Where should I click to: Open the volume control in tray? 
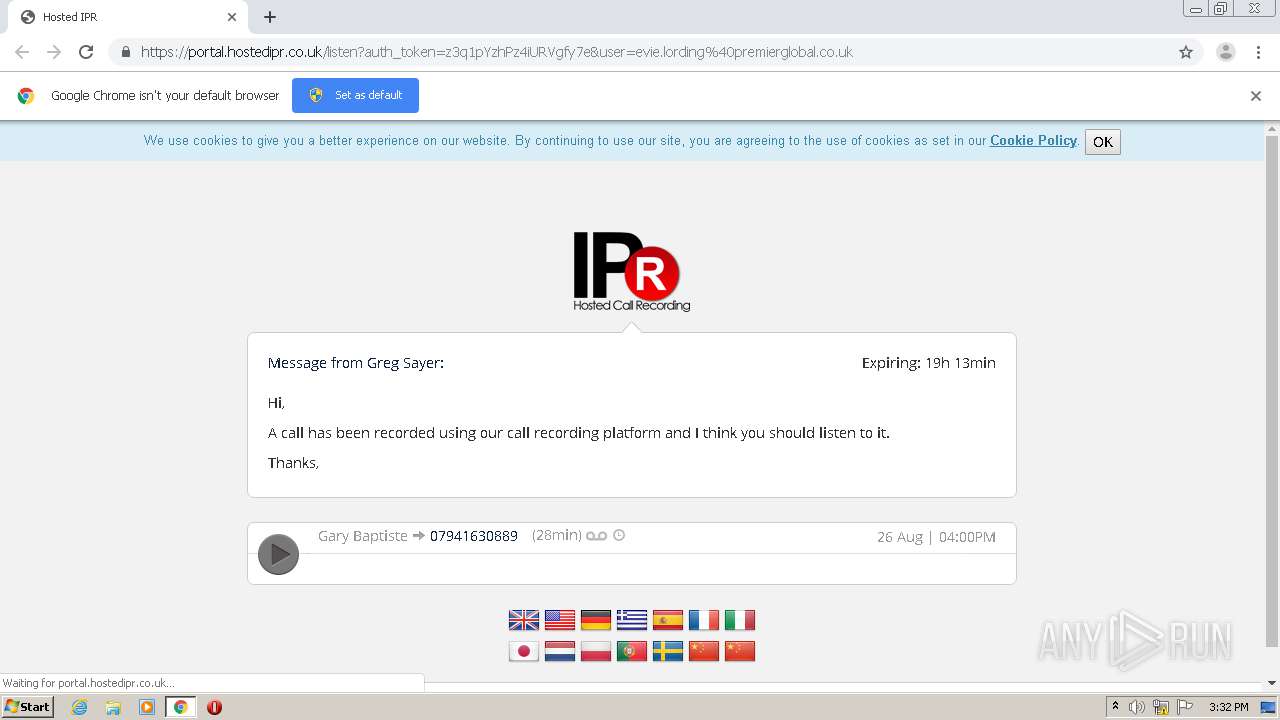1137,707
